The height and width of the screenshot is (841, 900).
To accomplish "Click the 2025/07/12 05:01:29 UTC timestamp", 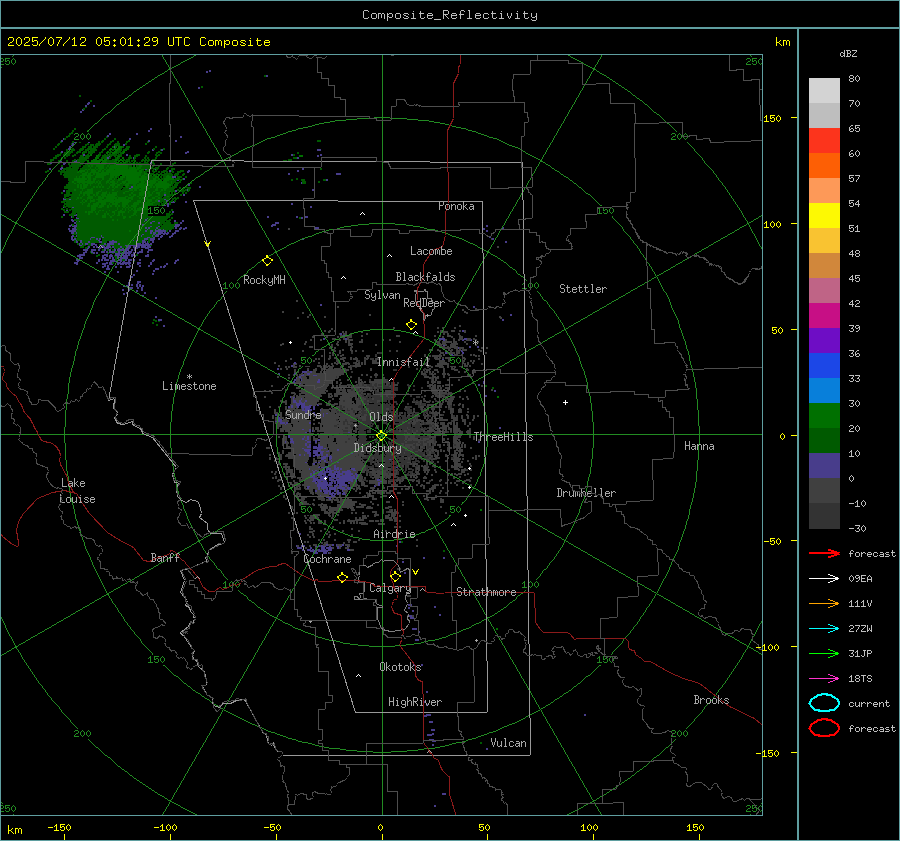I will [138, 42].
